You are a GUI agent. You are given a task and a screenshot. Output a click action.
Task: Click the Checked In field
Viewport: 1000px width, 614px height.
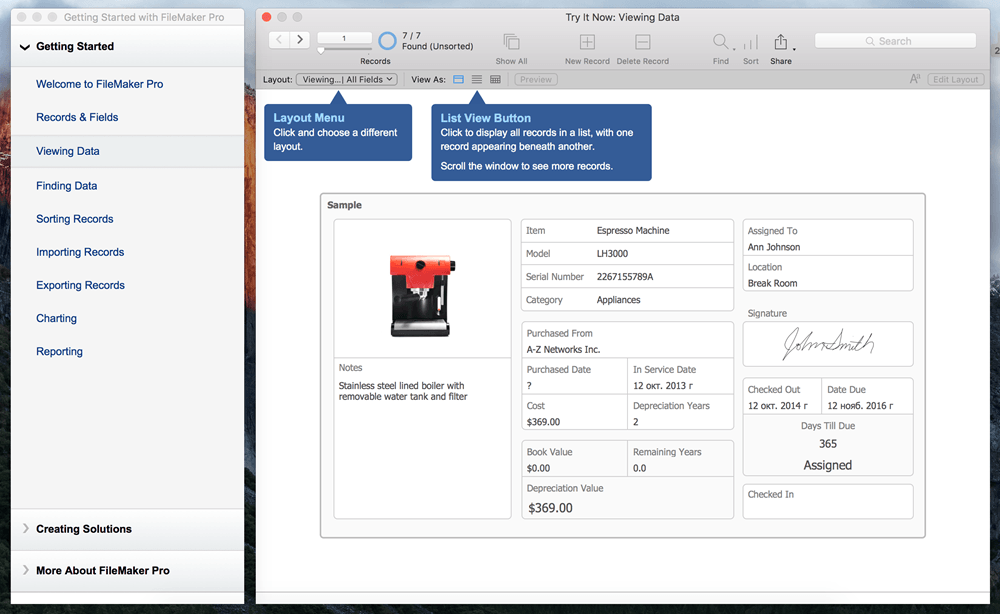pyautogui.click(x=828, y=501)
